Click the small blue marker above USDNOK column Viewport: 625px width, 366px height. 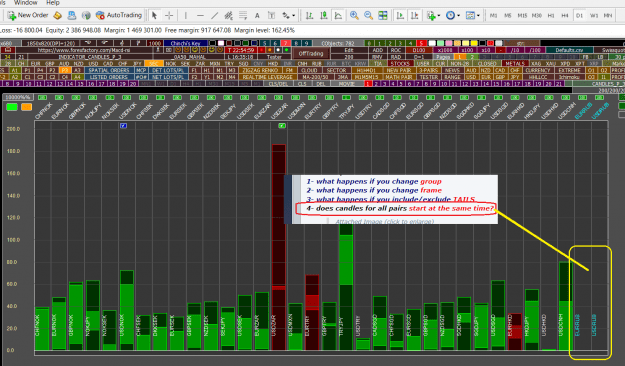tap(124, 126)
